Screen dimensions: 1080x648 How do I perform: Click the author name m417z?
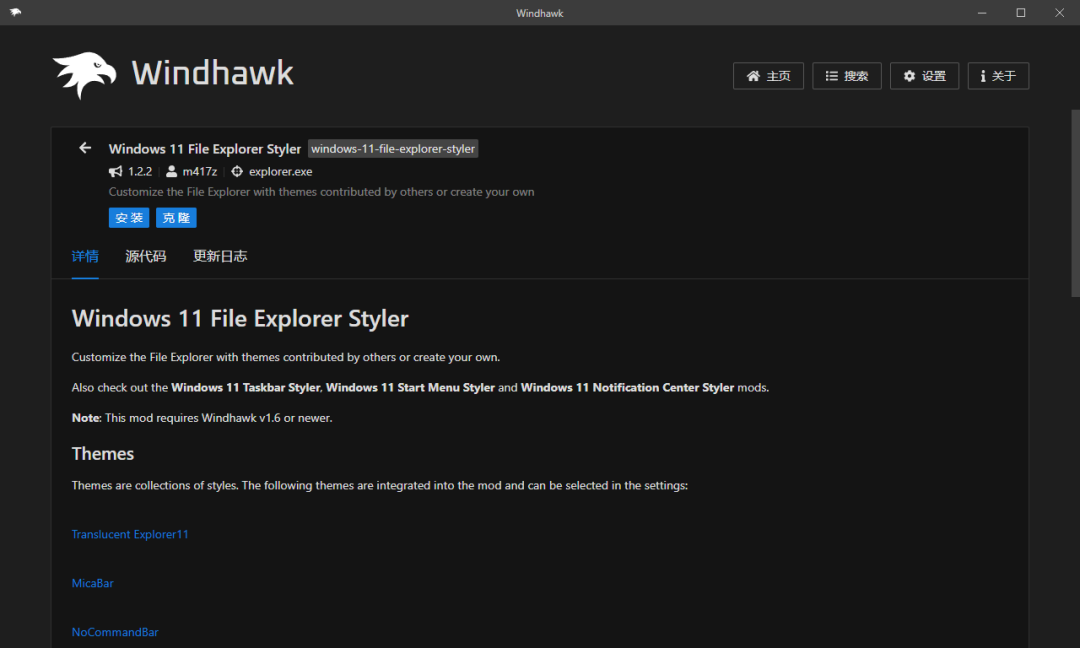(x=200, y=171)
